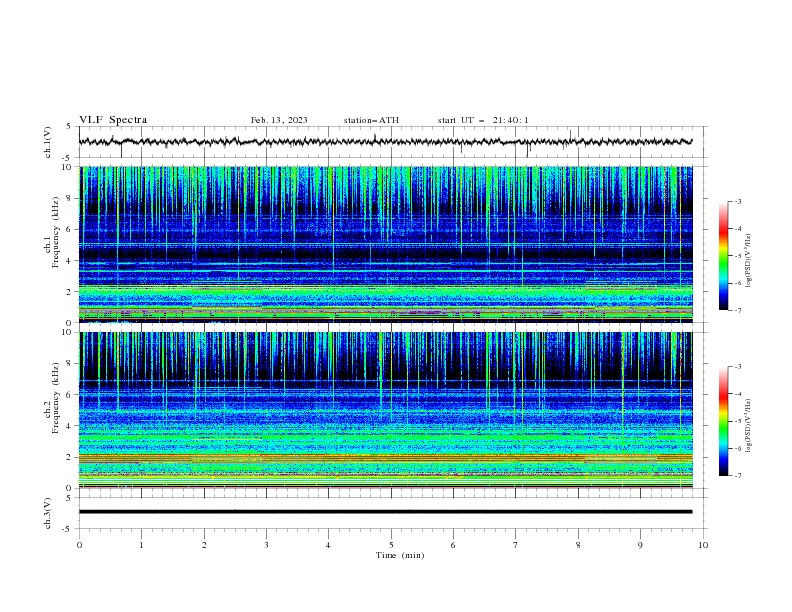Screen dimensions: 792x612
Task: Click the ch.2 spectrogram color scale bar
Action: pos(724,421)
